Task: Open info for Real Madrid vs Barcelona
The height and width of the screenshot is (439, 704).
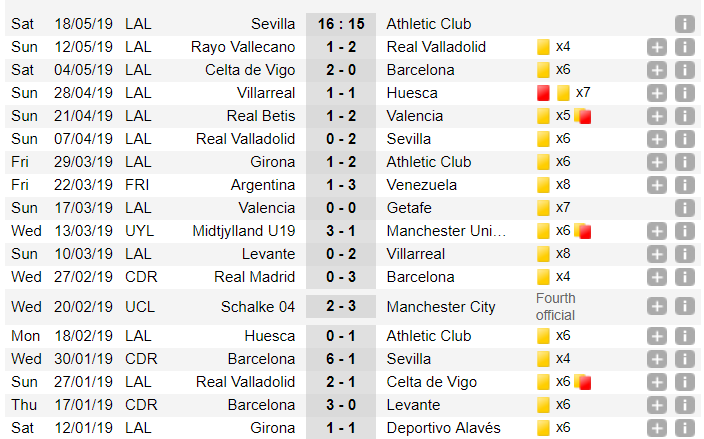Action: (684, 277)
